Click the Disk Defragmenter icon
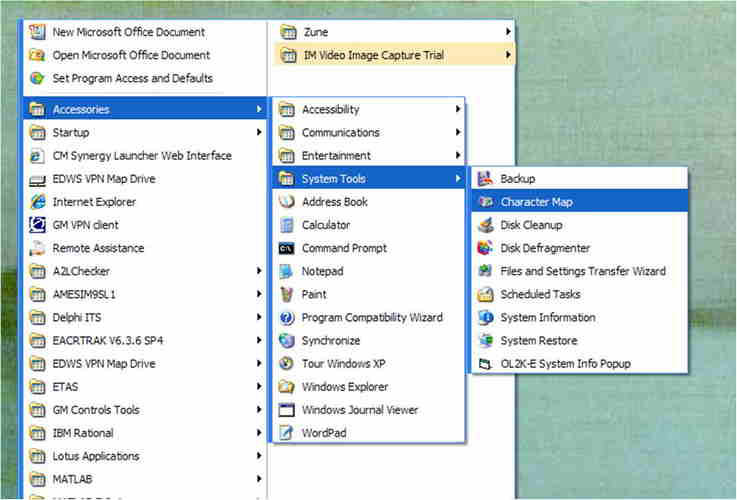Screen dimensions: 737x500 (486, 248)
